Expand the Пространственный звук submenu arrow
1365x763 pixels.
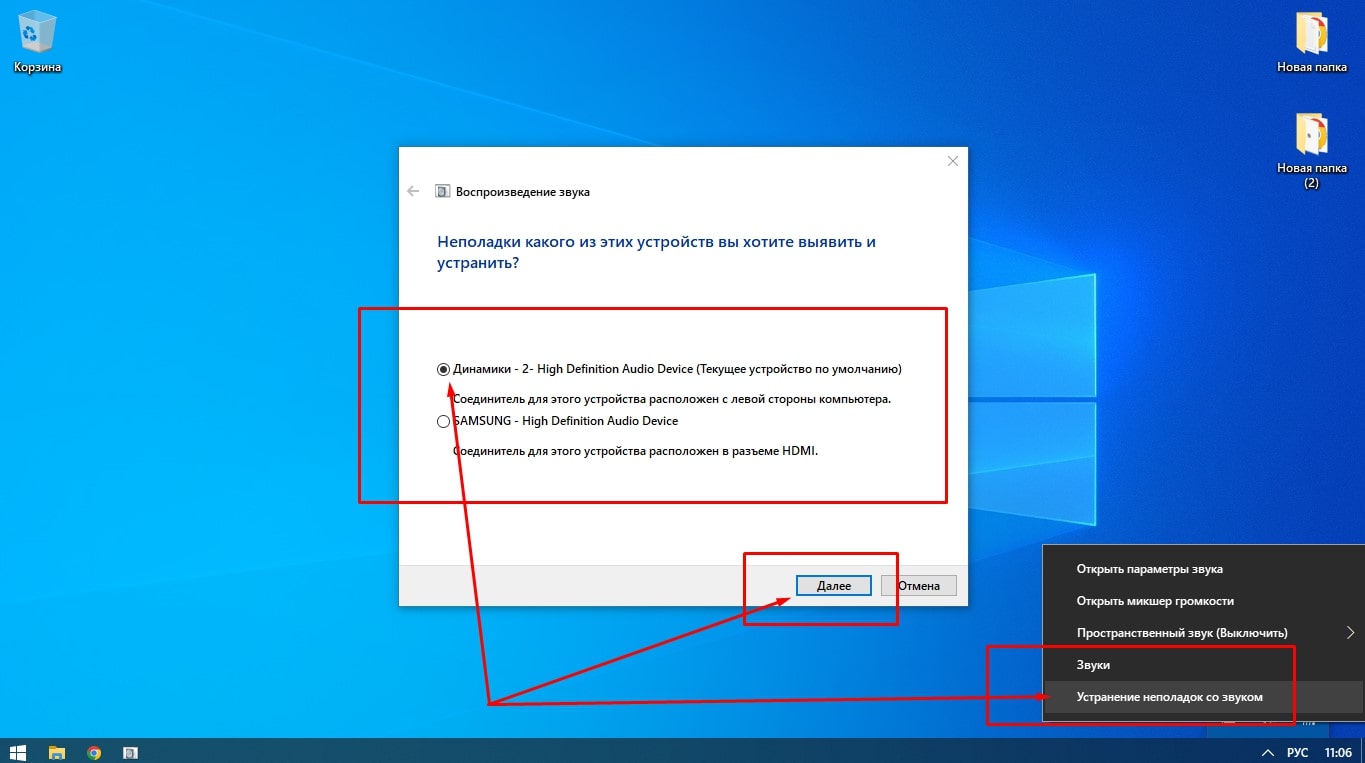1350,633
